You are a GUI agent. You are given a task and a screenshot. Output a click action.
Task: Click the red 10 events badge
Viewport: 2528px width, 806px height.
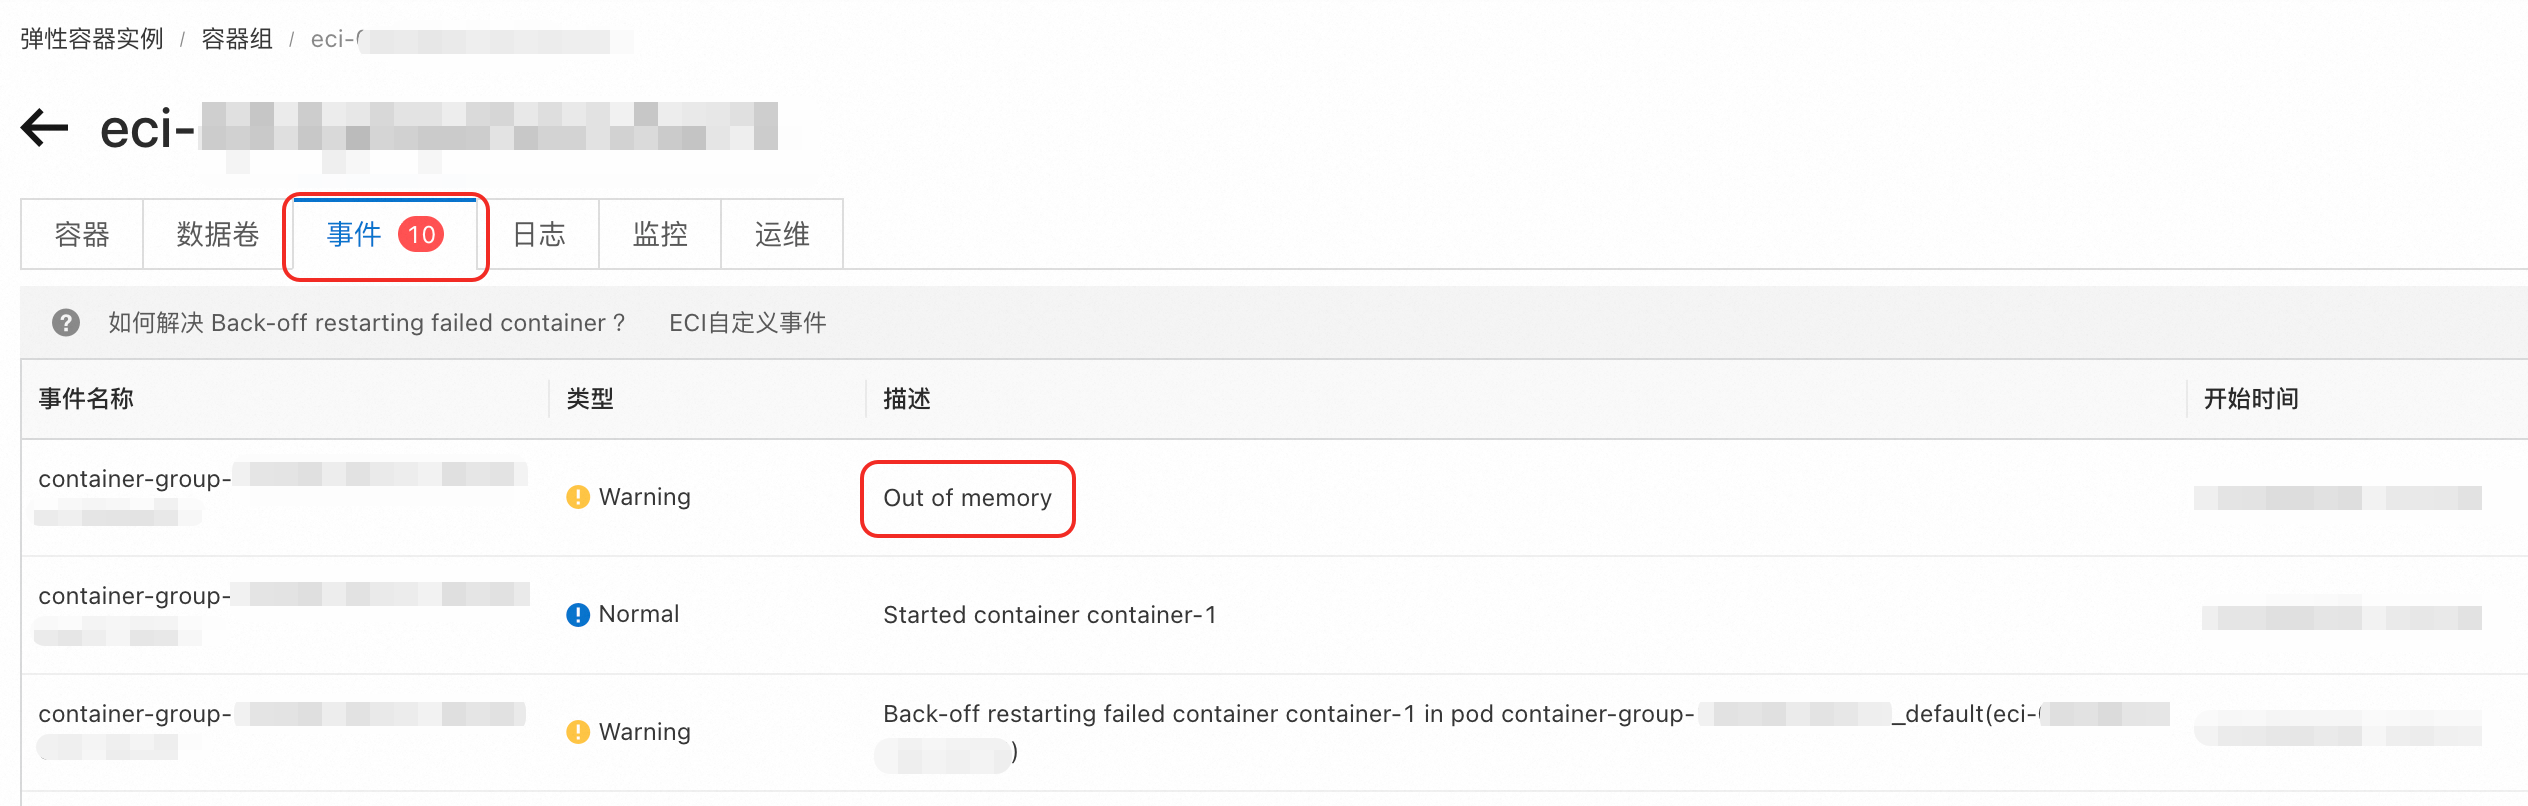(x=421, y=235)
